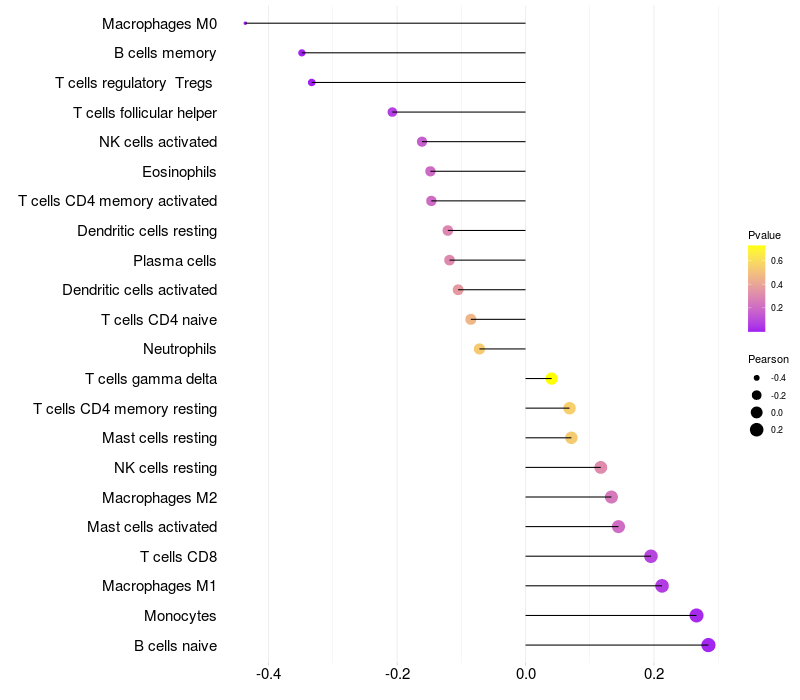
Task: Click the Plasma cells label
Action: pos(174,261)
